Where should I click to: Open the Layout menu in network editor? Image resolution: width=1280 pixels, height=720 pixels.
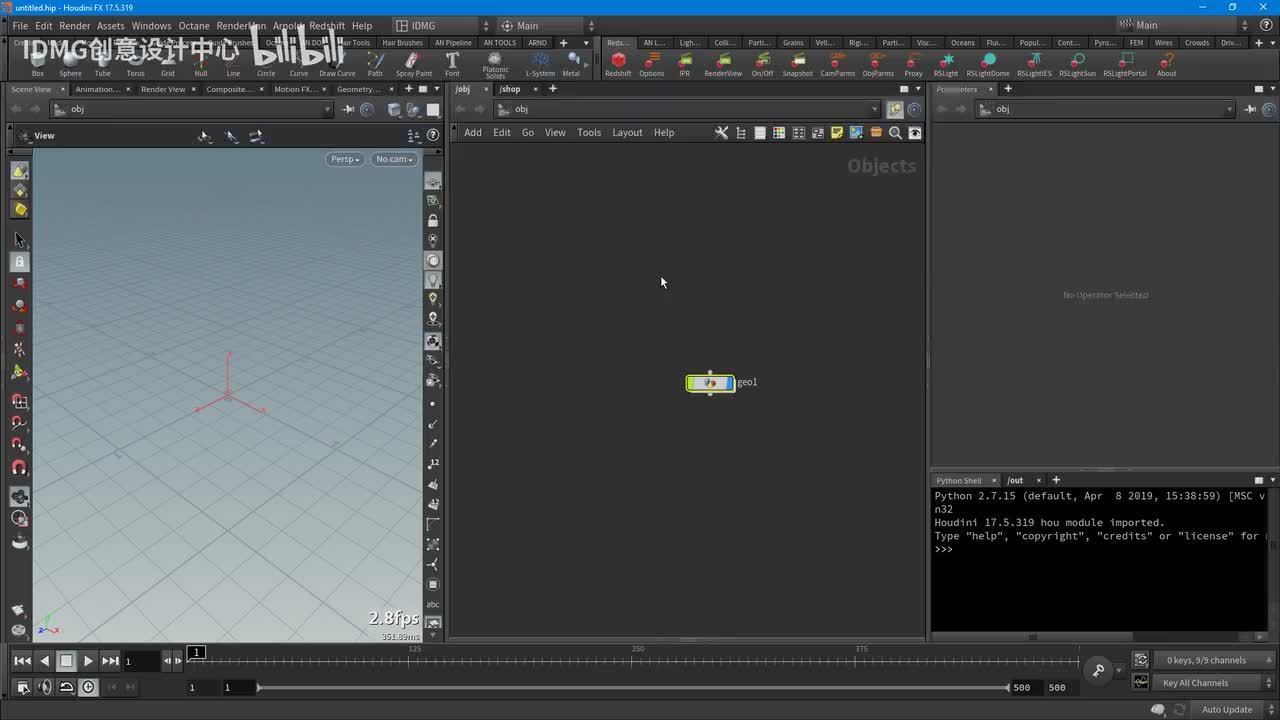point(627,133)
